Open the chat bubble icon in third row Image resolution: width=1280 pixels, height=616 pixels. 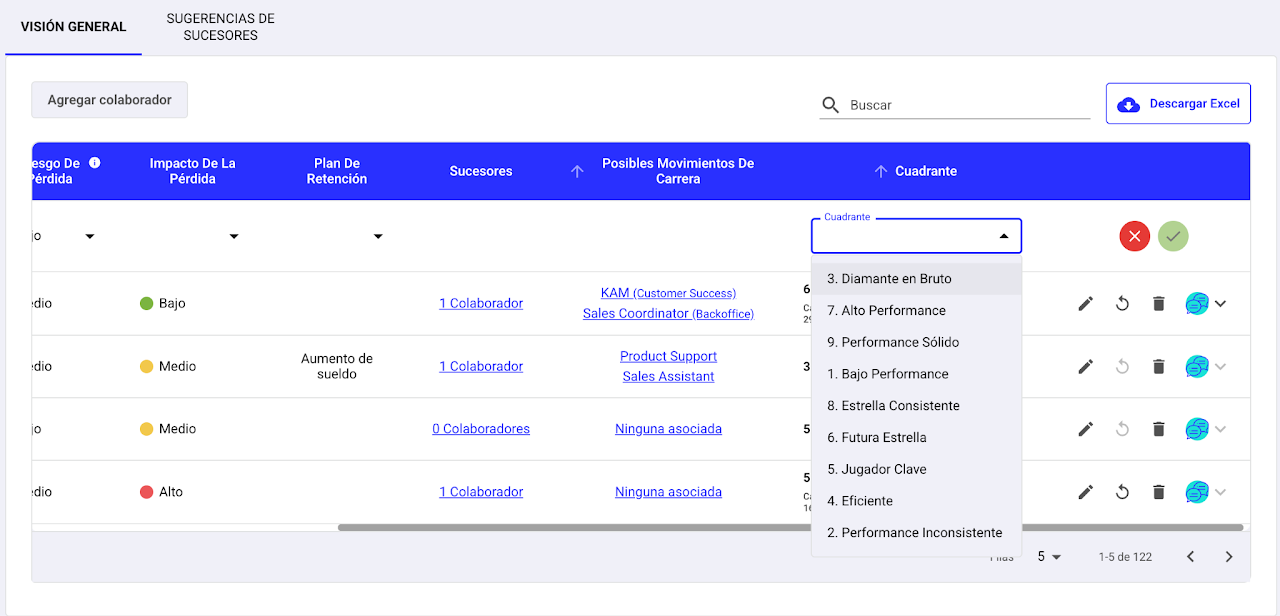[x=1196, y=429]
